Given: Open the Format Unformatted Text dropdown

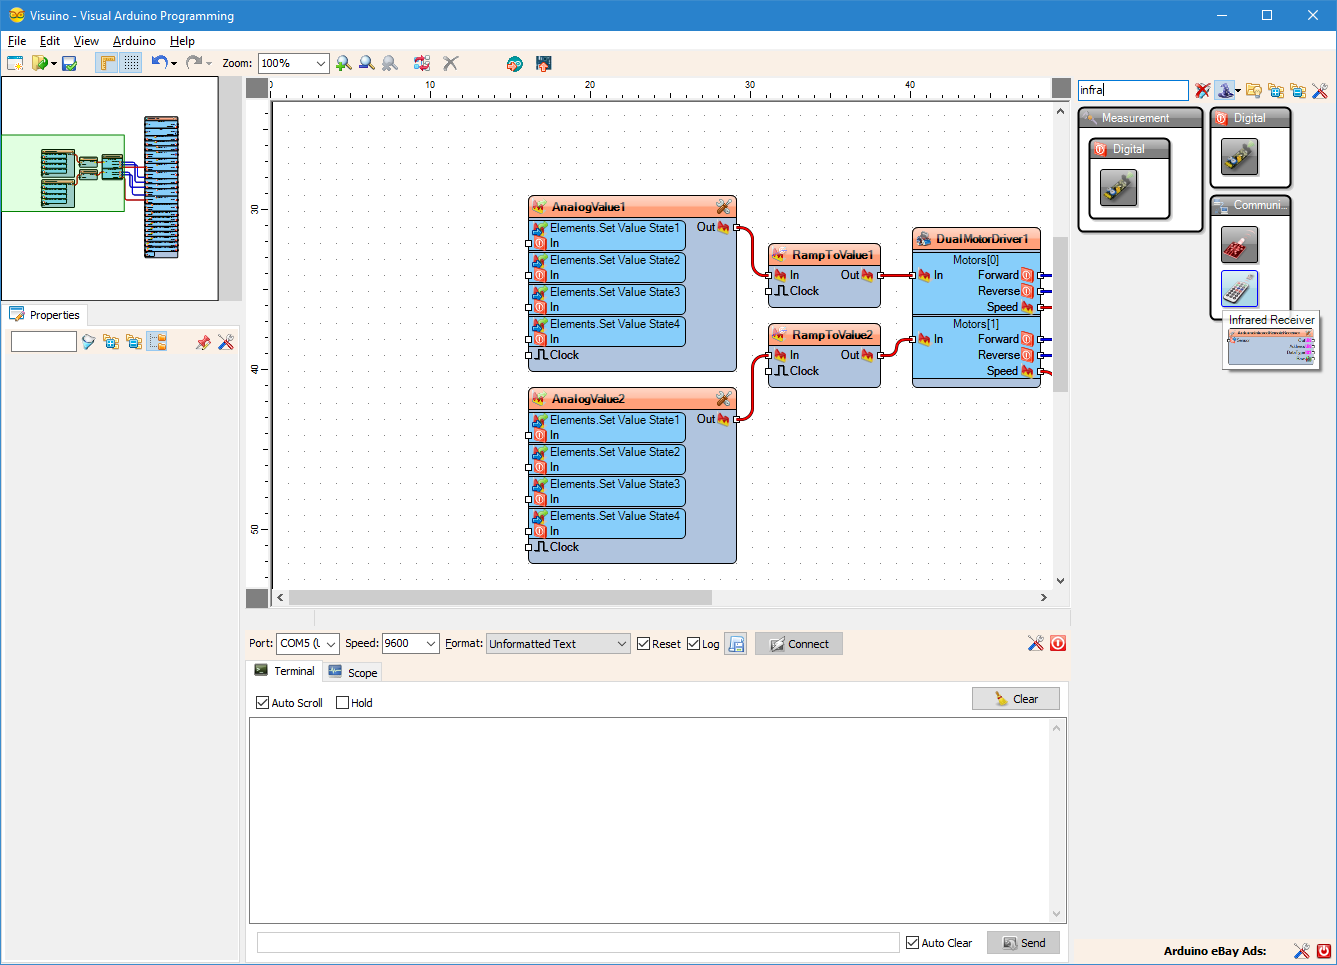Looking at the screenshot, I should pos(621,644).
